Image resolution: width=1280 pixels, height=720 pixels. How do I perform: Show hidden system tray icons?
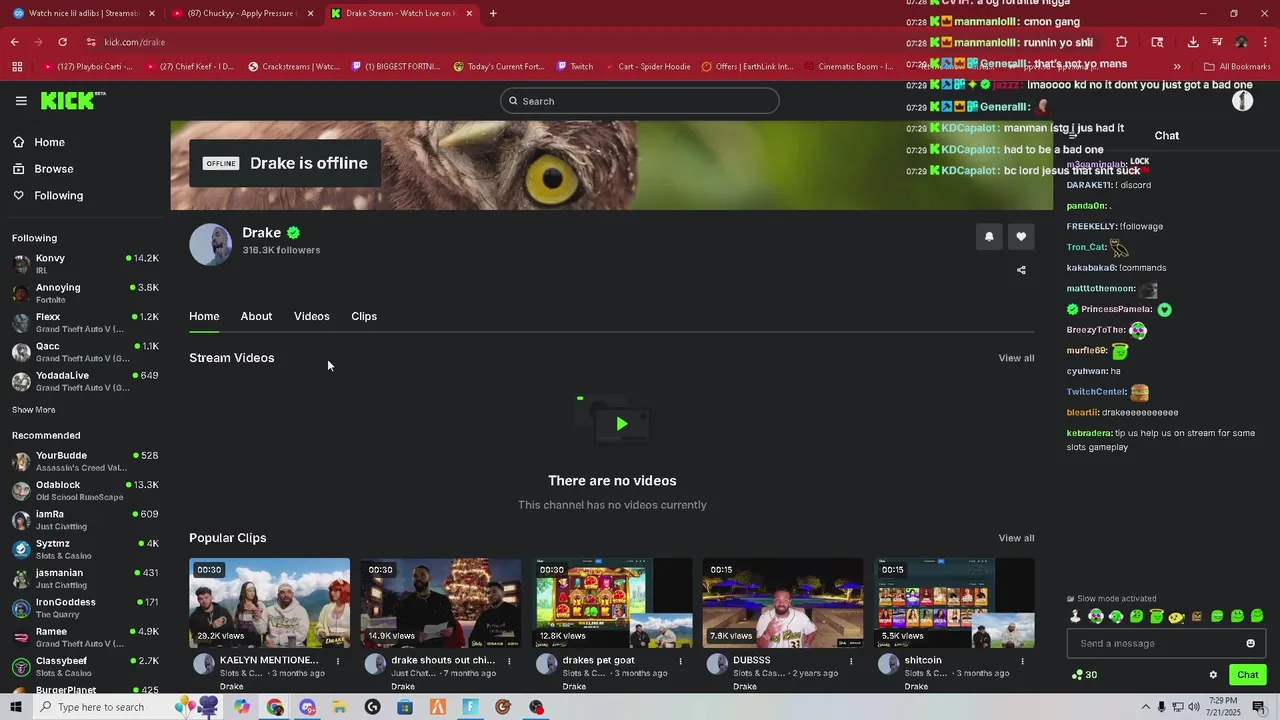click(x=1145, y=707)
